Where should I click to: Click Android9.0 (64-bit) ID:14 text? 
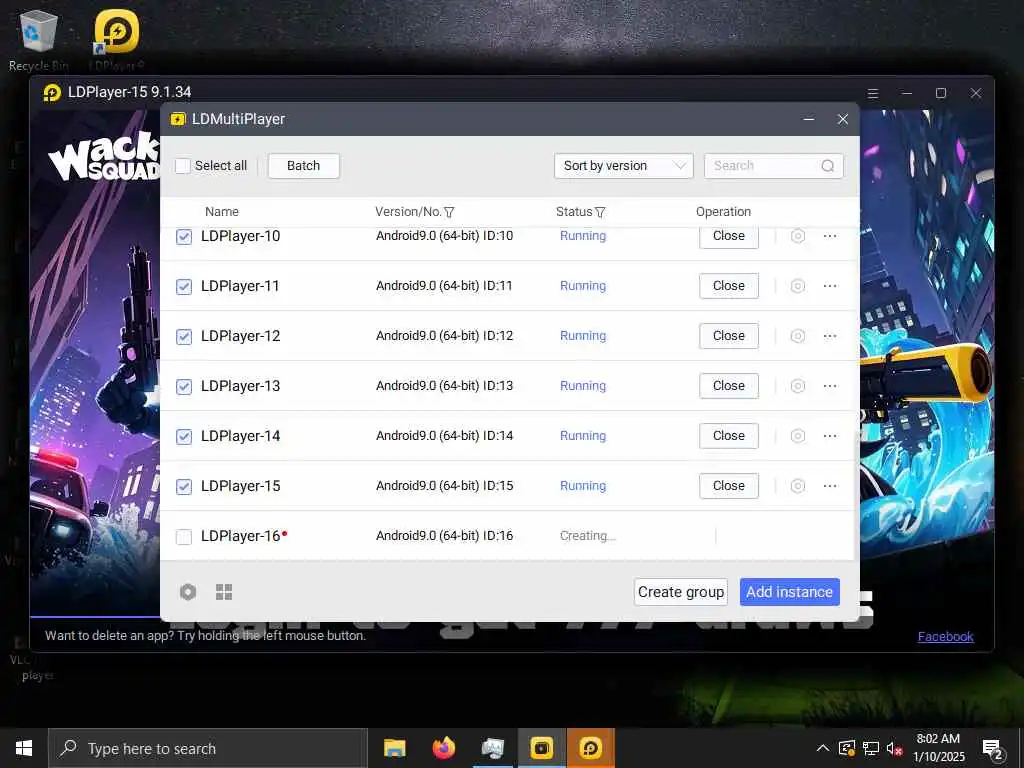pyautogui.click(x=444, y=436)
